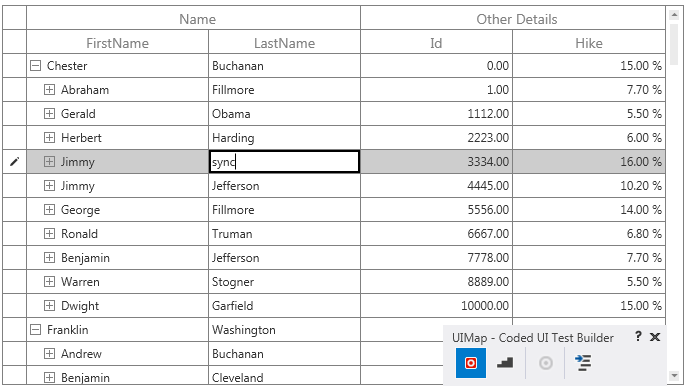
Task: Sort by the LastName column header
Action: (284, 42)
